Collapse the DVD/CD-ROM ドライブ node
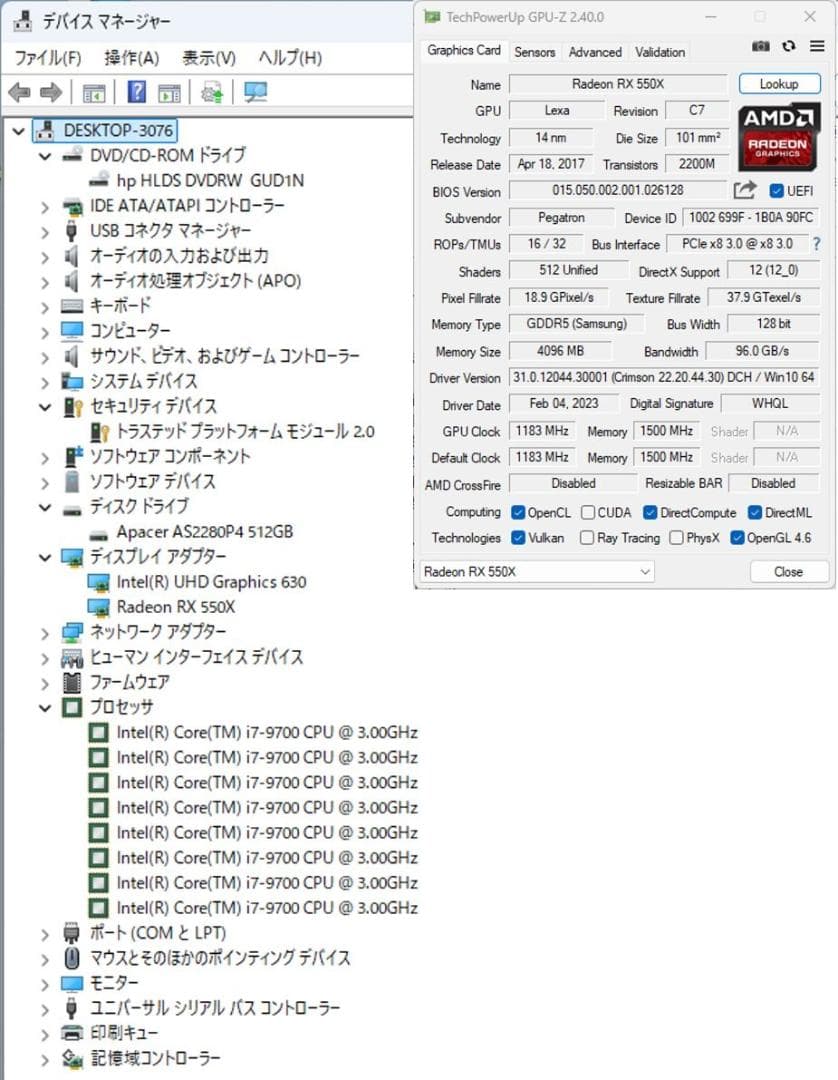 pyautogui.click(x=45, y=156)
